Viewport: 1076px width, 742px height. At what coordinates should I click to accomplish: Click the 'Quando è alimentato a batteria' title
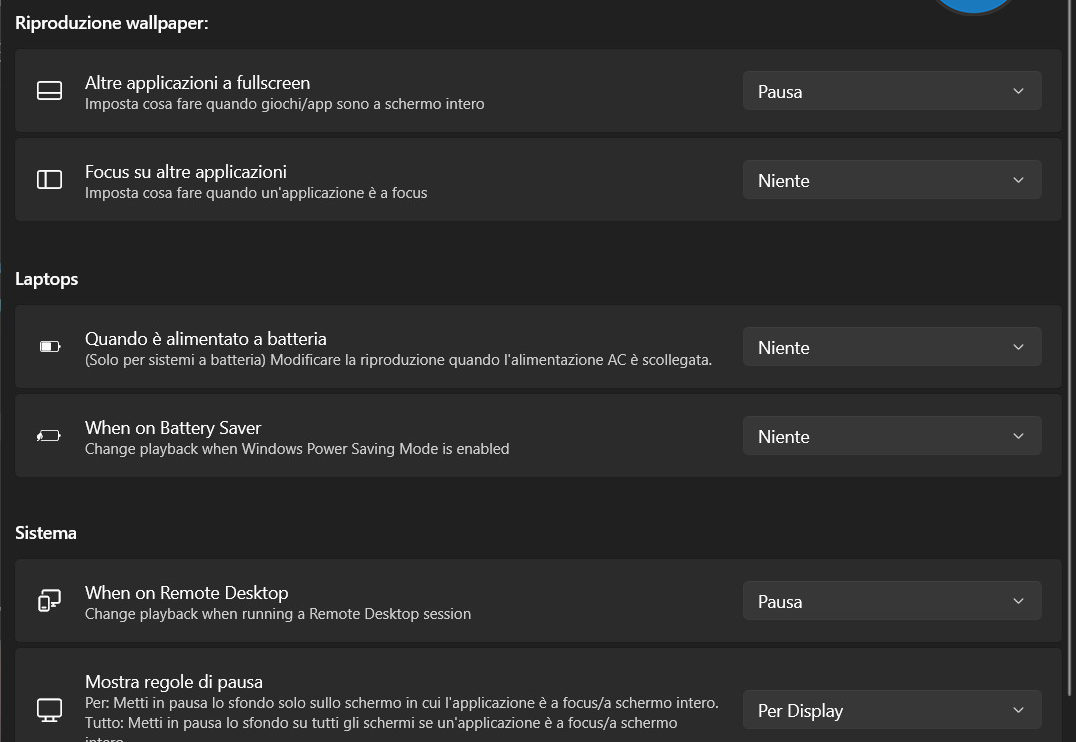(206, 339)
